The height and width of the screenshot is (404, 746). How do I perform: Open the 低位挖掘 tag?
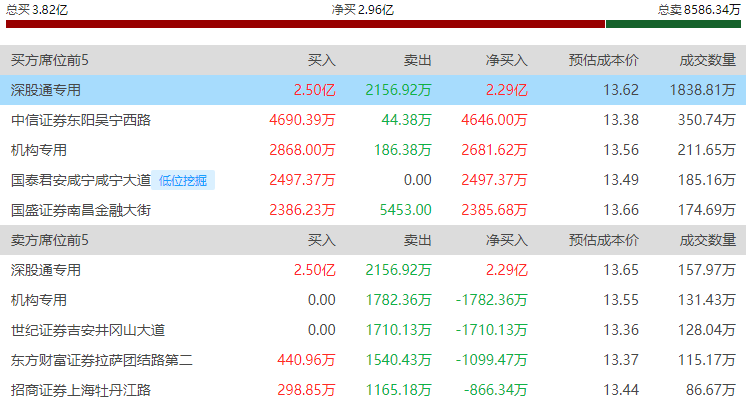click(183, 180)
